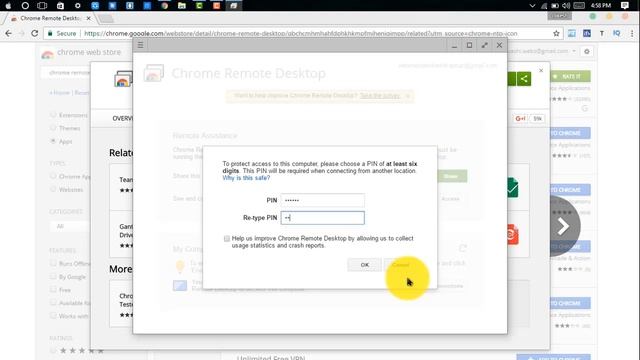
Task: Toggle fullscreen of the Remote Desktop app window
Action: (x=484, y=45)
